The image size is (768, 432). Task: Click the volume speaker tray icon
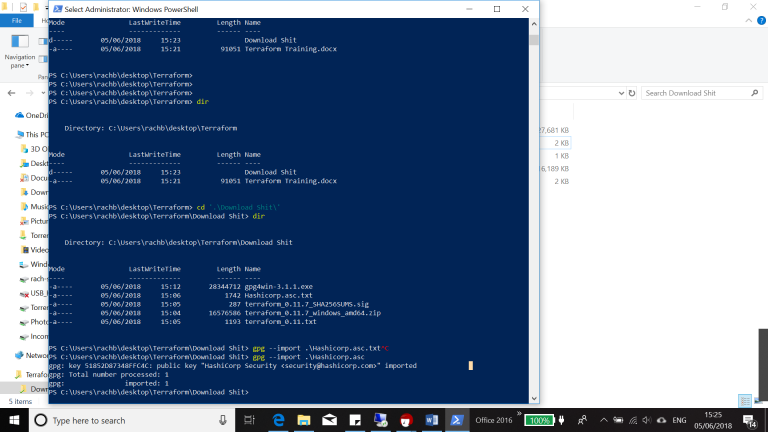pyautogui.click(x=647, y=420)
